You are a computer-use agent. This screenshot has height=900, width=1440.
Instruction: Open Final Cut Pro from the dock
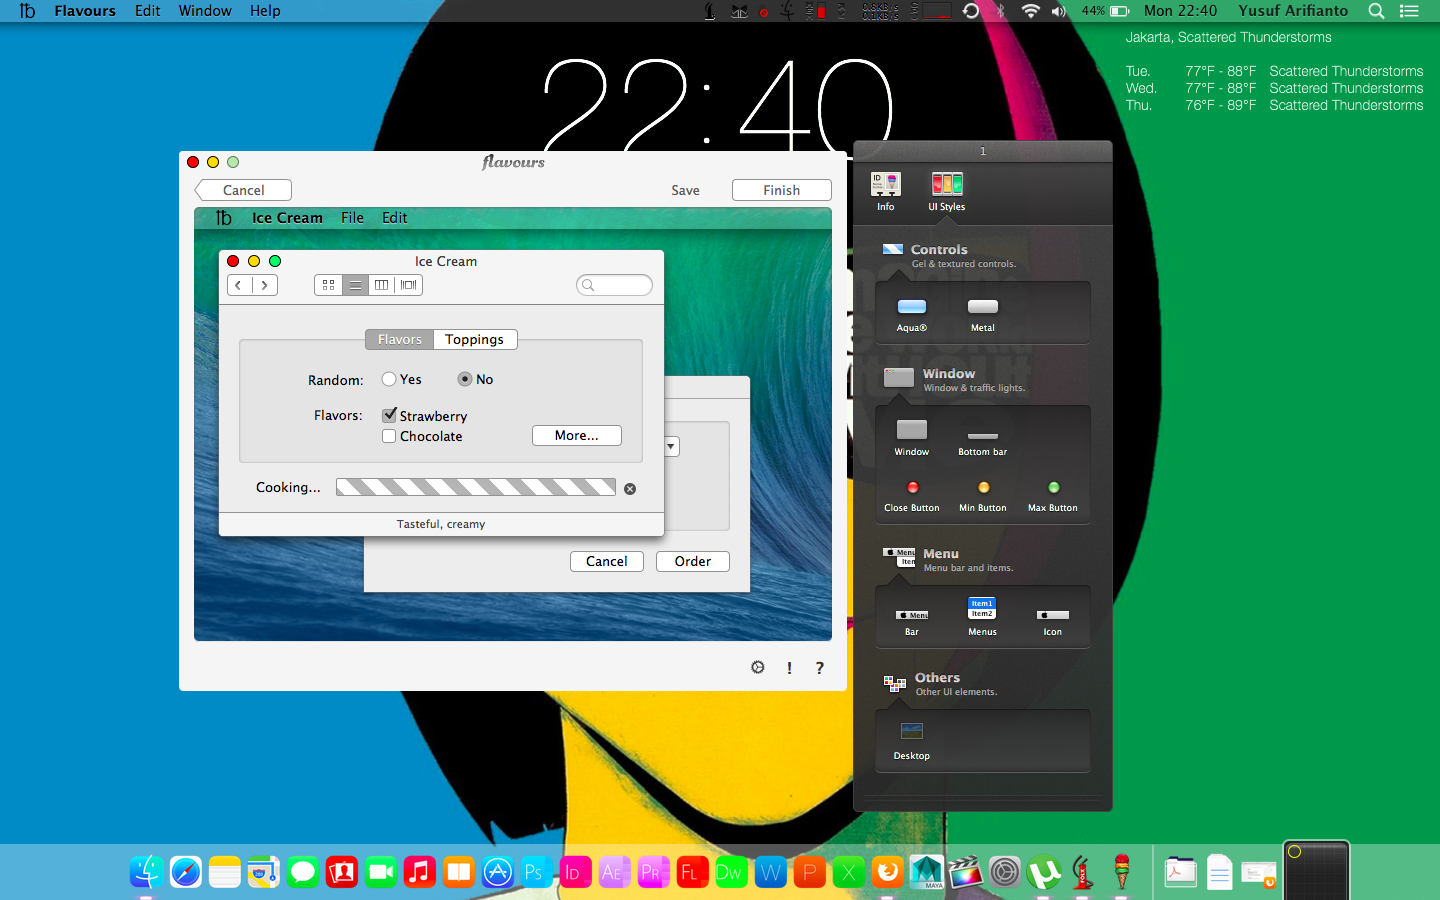pos(965,872)
